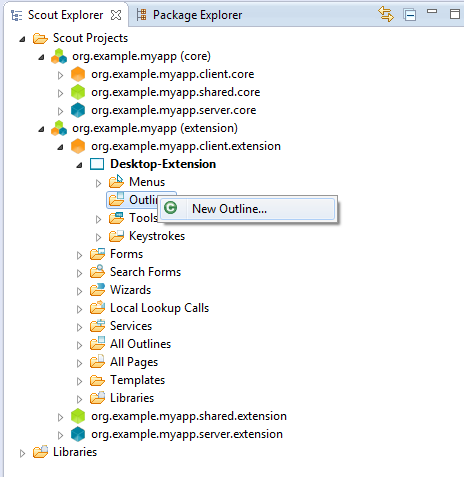Screen dimensions: 464x477
Task: Expand the bottom Libraries root node
Action: pyautogui.click(x=22, y=453)
